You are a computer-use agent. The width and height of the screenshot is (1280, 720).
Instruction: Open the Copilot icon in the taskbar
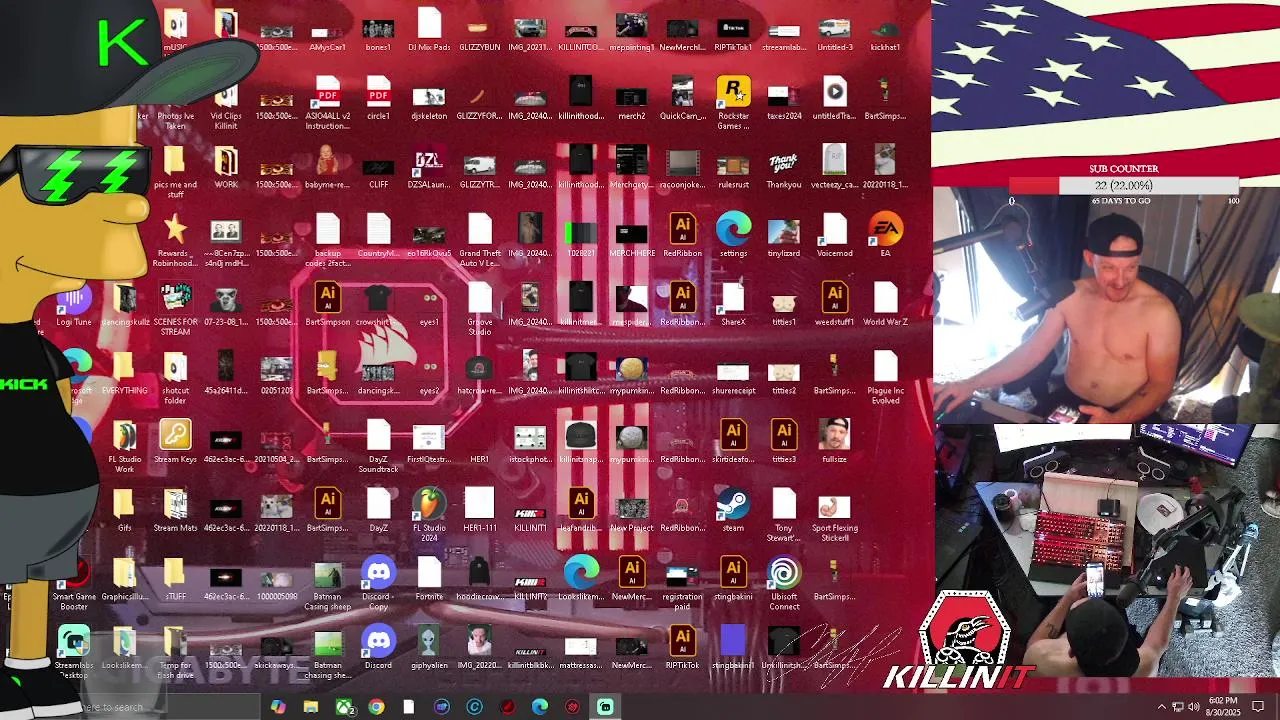[278, 707]
